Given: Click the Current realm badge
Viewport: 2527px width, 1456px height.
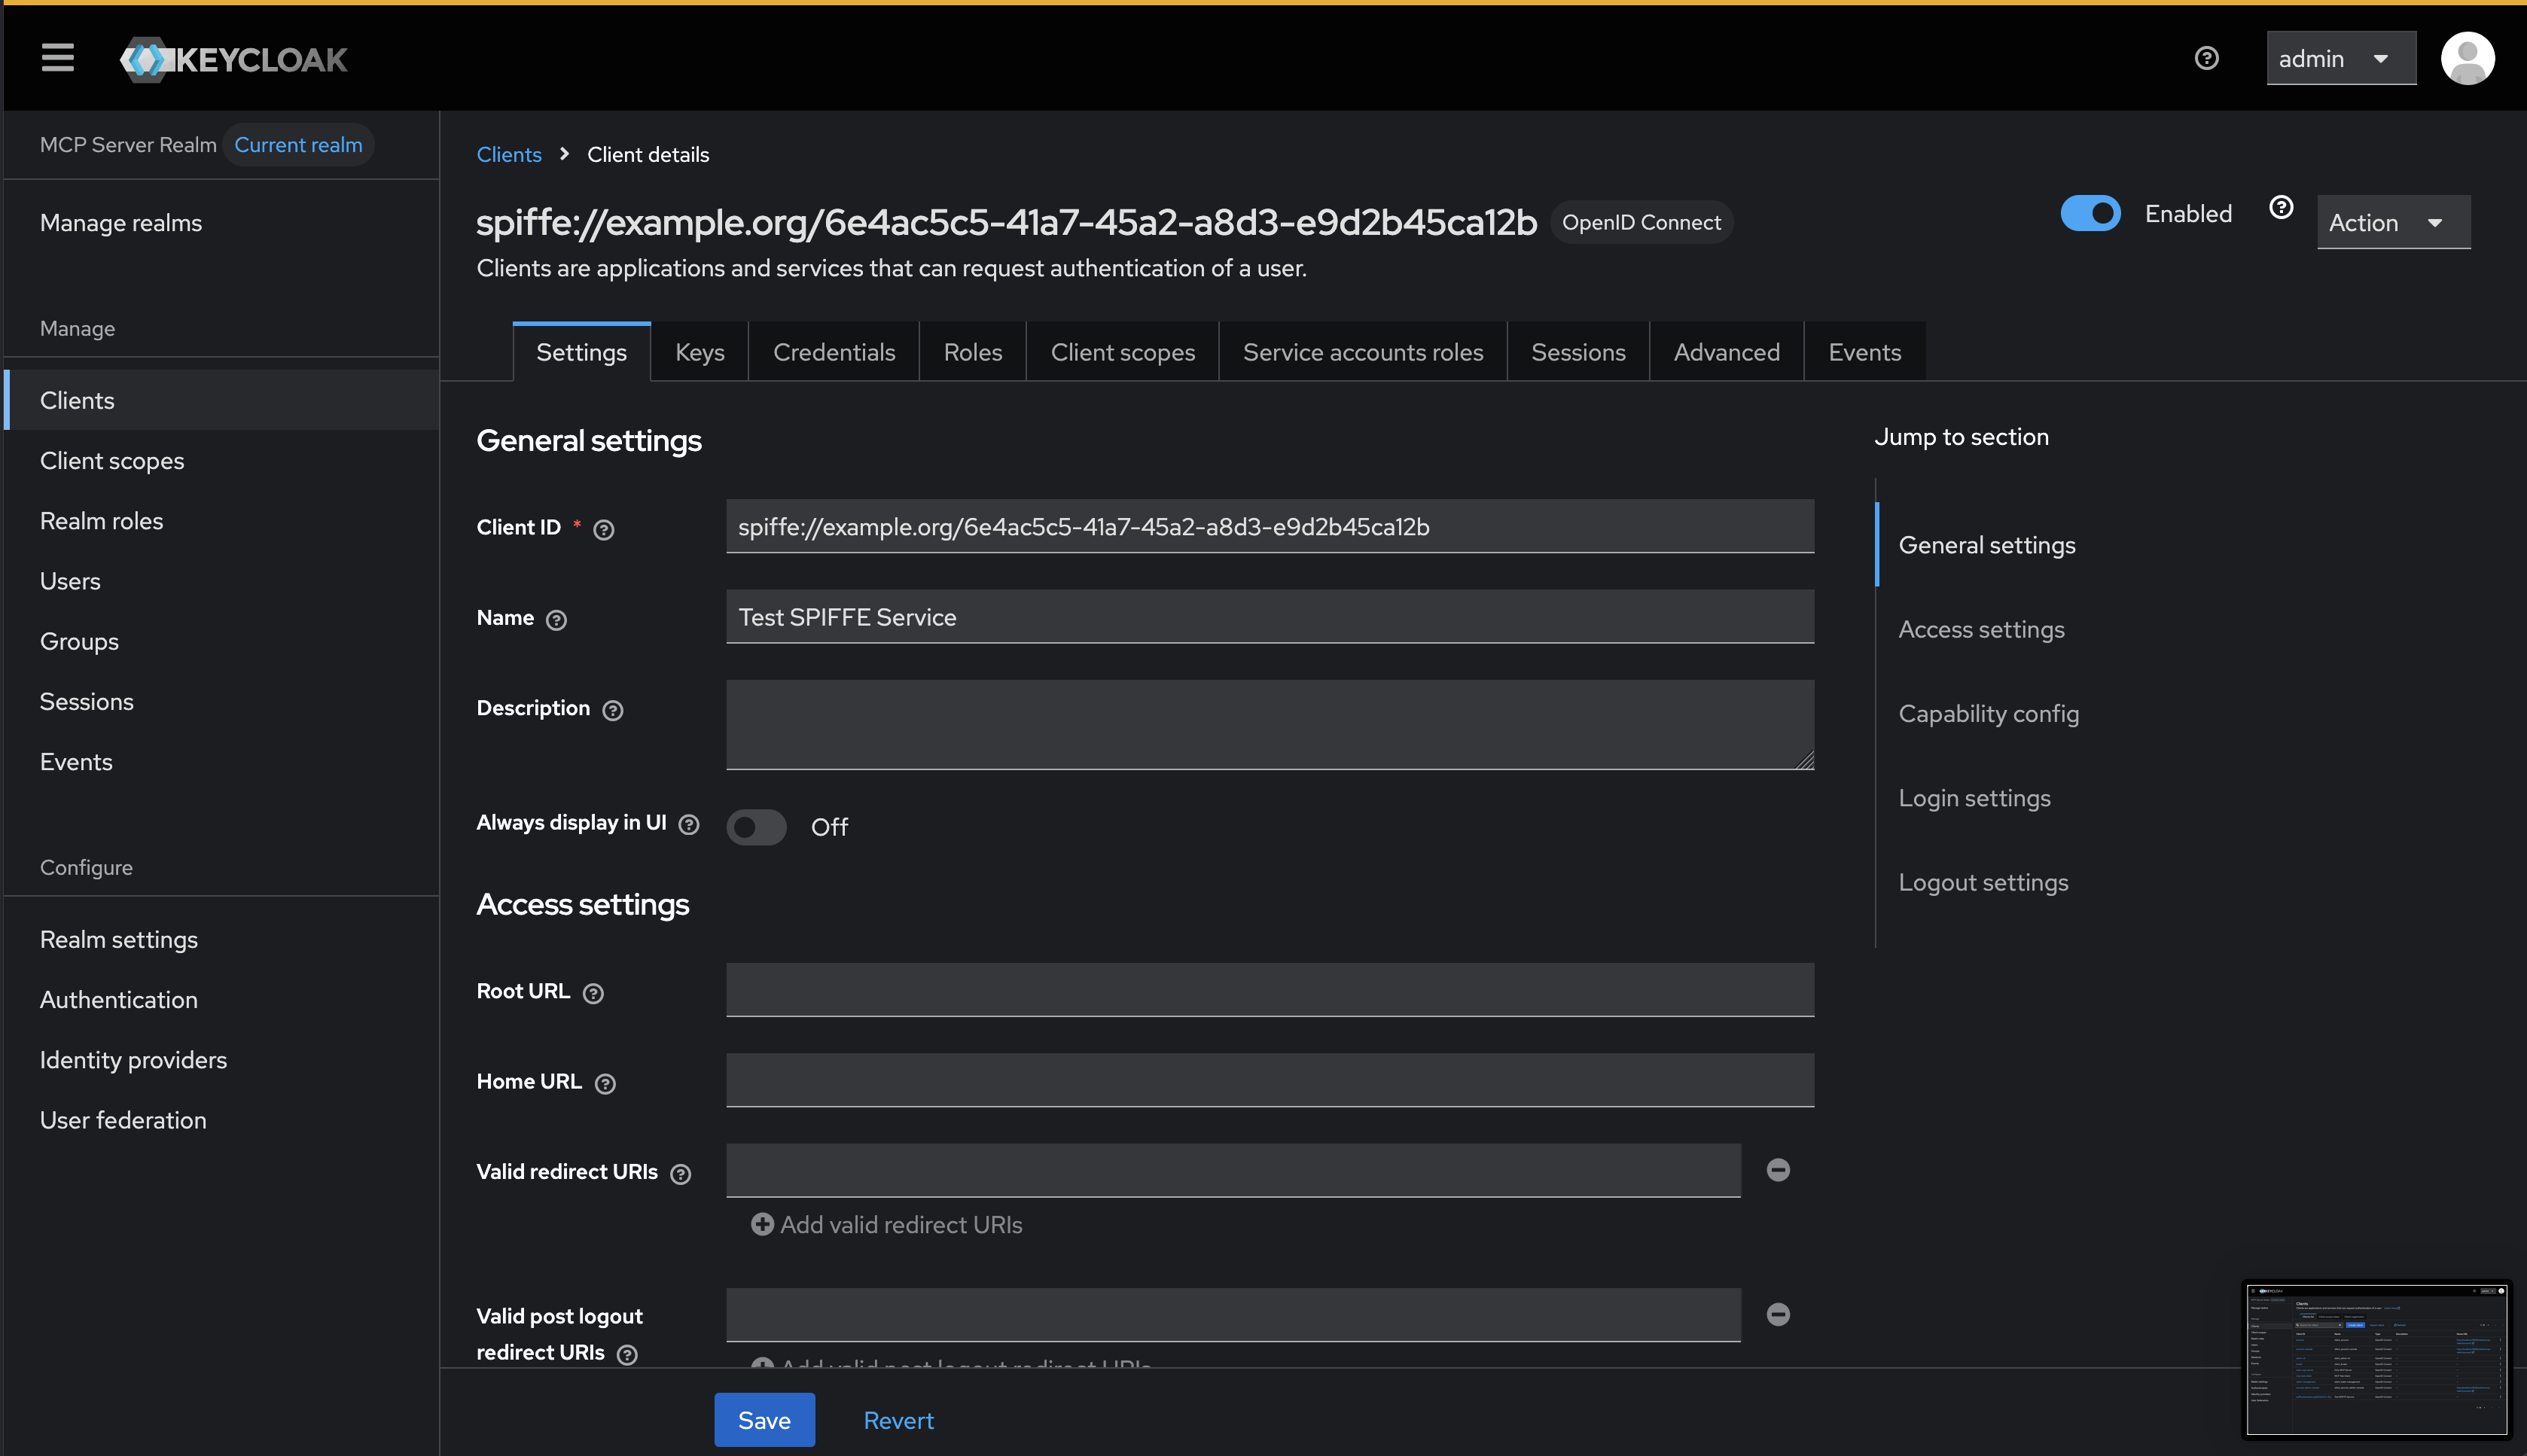Looking at the screenshot, I should 298,145.
